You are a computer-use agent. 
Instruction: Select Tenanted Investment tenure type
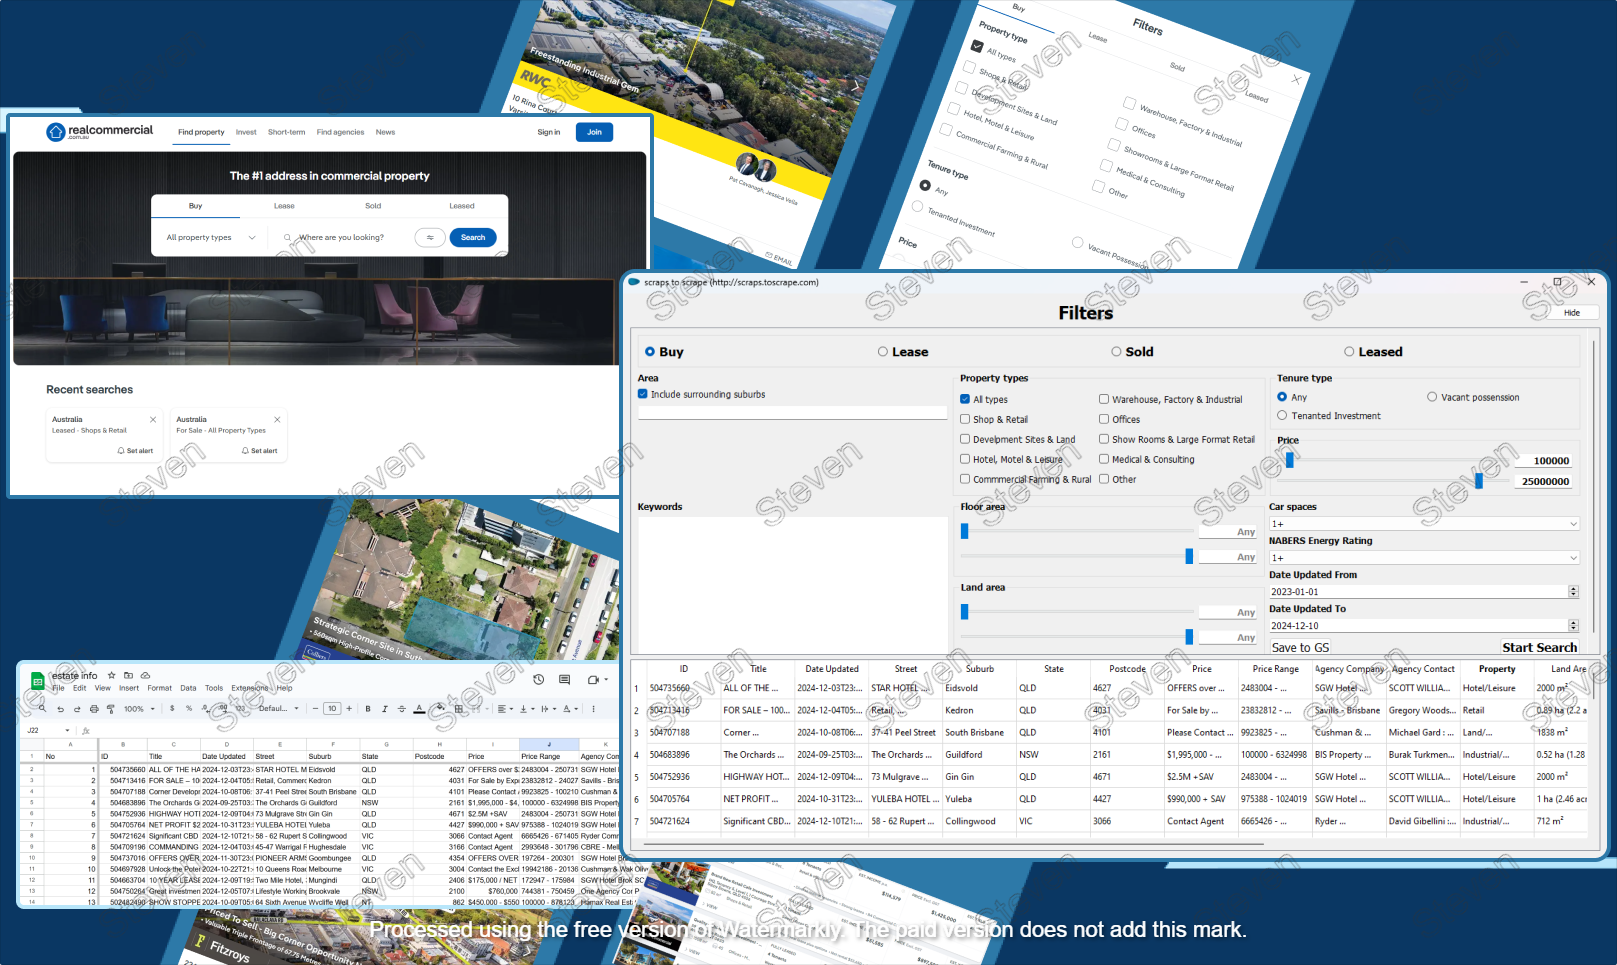pyautogui.click(x=1282, y=415)
